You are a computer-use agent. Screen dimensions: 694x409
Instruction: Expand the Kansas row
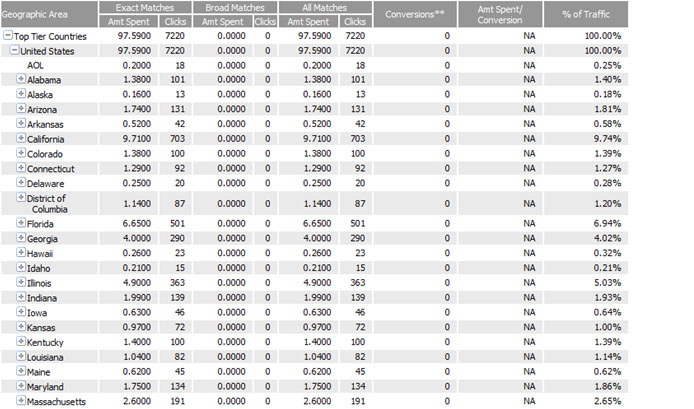(x=21, y=327)
